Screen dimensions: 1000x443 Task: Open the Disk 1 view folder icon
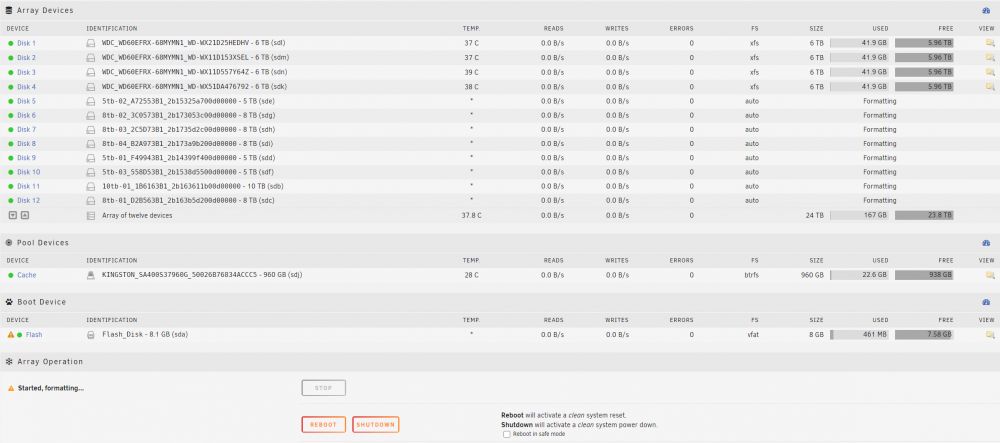point(990,43)
